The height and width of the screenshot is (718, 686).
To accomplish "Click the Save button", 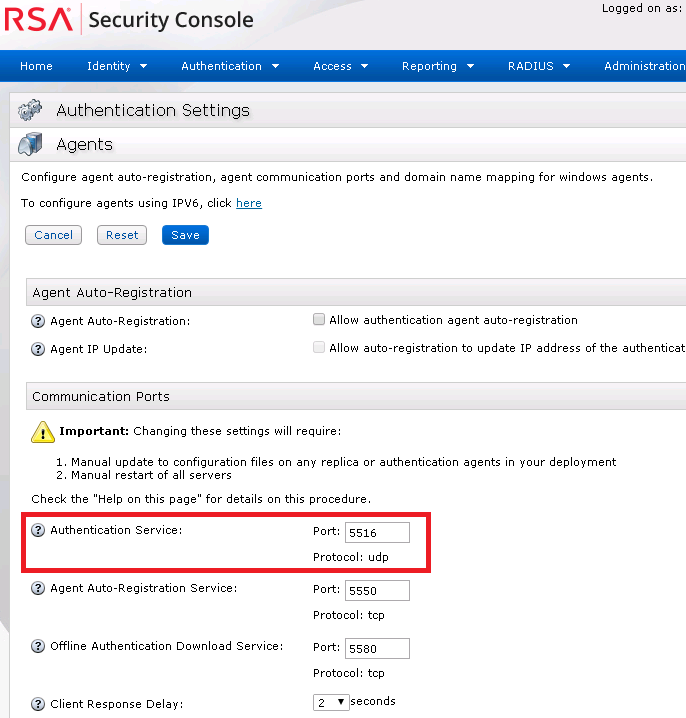I will 185,235.
